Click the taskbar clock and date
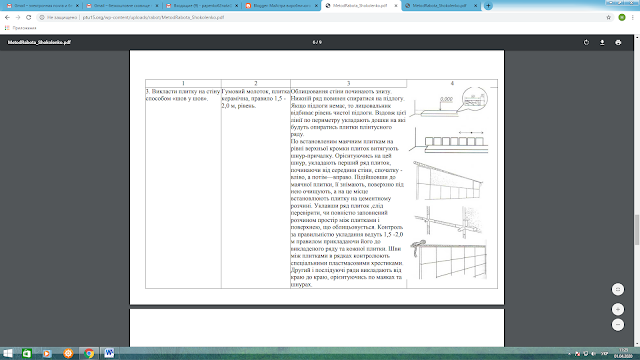The height and width of the screenshot is (360, 640). pos(623,353)
